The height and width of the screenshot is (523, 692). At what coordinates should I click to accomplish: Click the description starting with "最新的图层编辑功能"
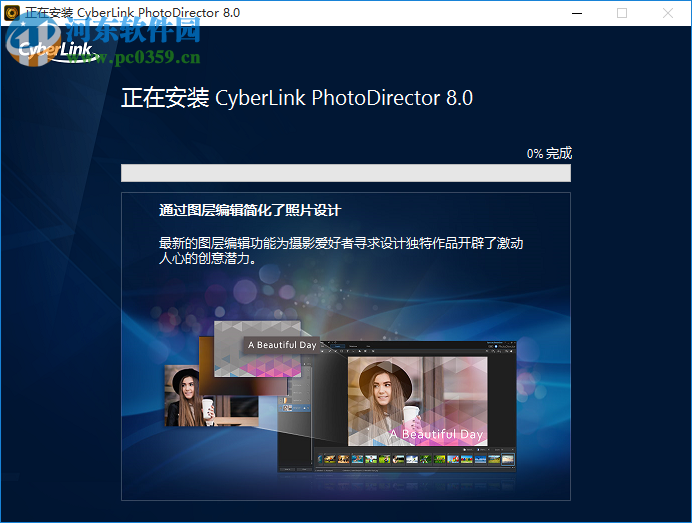(341, 250)
